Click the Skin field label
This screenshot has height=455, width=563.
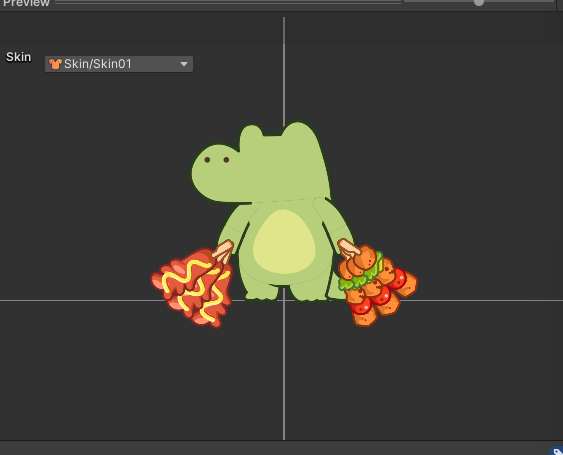click(19, 57)
